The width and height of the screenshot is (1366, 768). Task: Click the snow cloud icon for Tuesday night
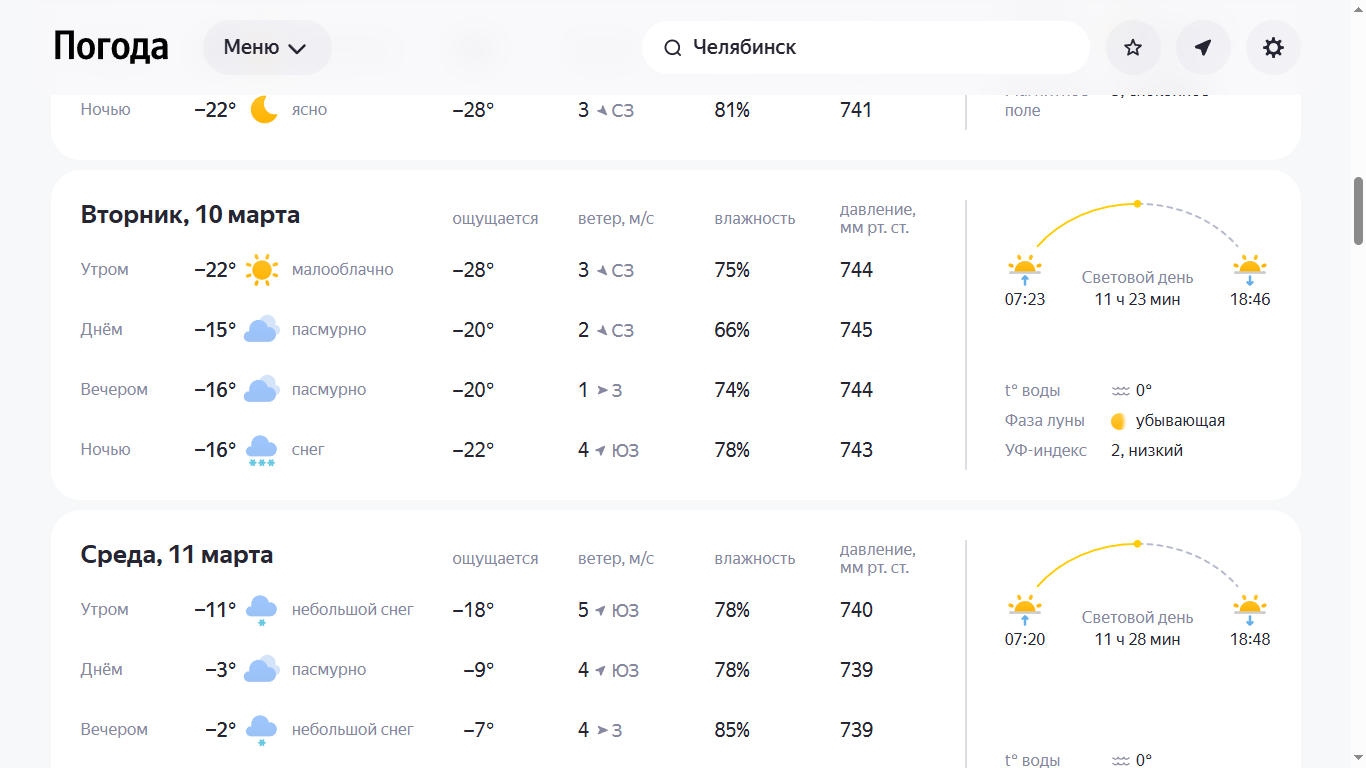(x=262, y=451)
